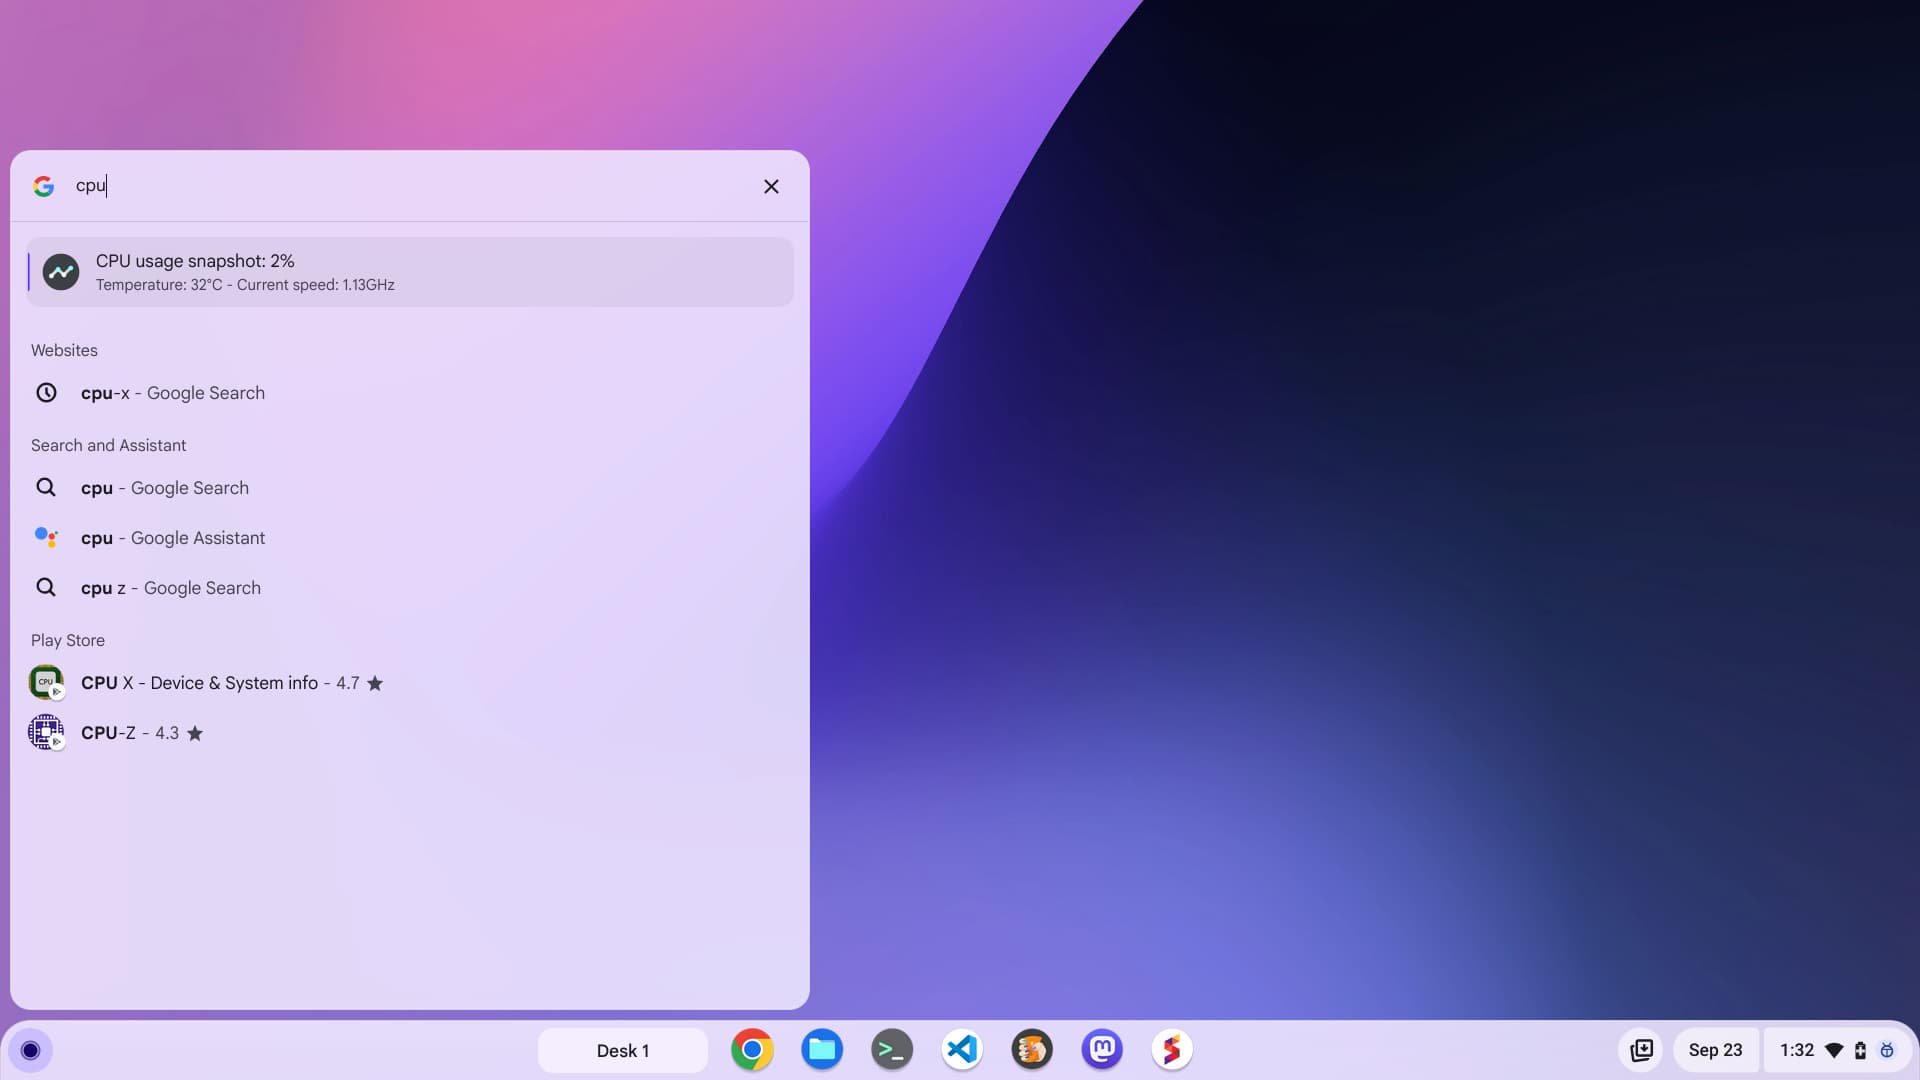This screenshot has width=1920, height=1080.
Task: Open Chrome browser from taskbar
Action: pyautogui.click(x=750, y=1048)
